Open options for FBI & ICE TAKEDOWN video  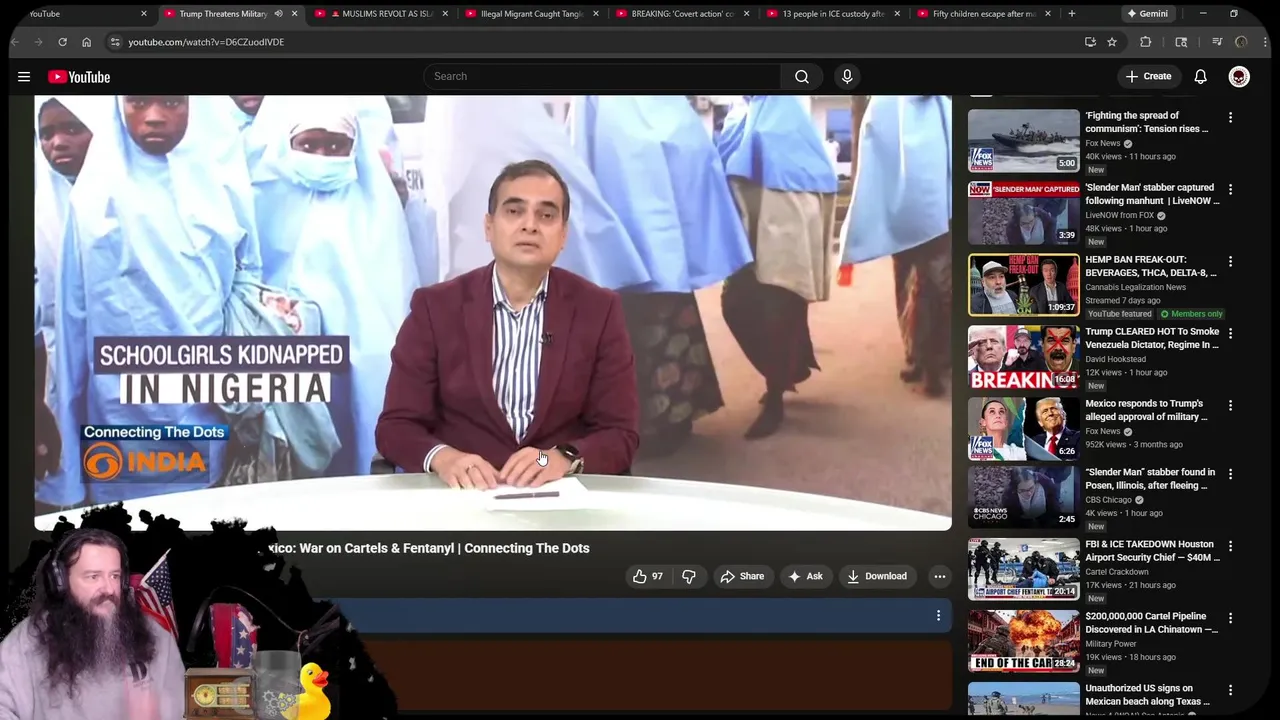1231,547
